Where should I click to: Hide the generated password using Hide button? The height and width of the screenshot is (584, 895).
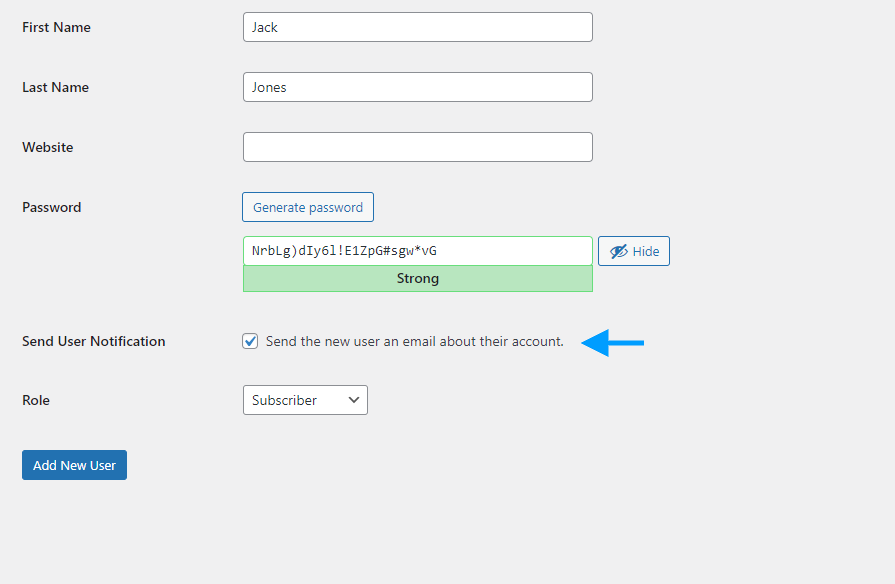point(634,251)
